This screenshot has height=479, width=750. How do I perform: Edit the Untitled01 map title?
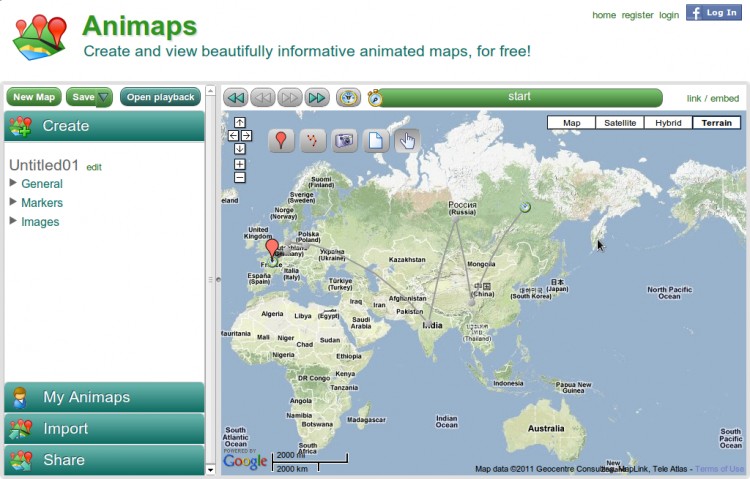click(x=94, y=167)
